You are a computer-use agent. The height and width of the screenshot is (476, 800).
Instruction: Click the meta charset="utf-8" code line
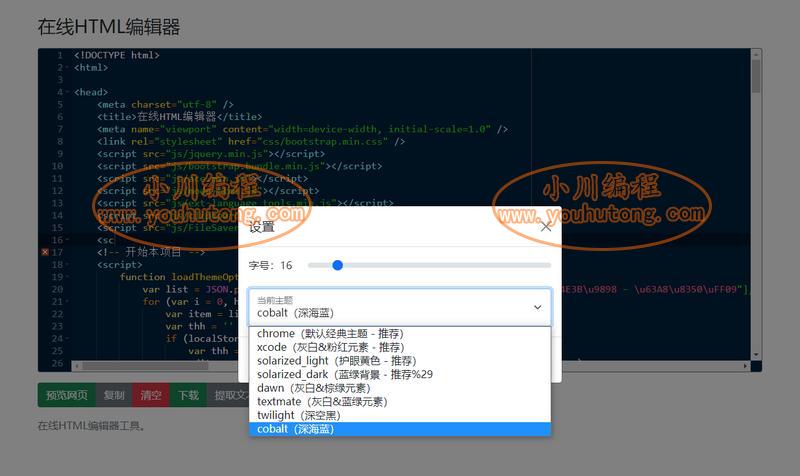(x=165, y=105)
